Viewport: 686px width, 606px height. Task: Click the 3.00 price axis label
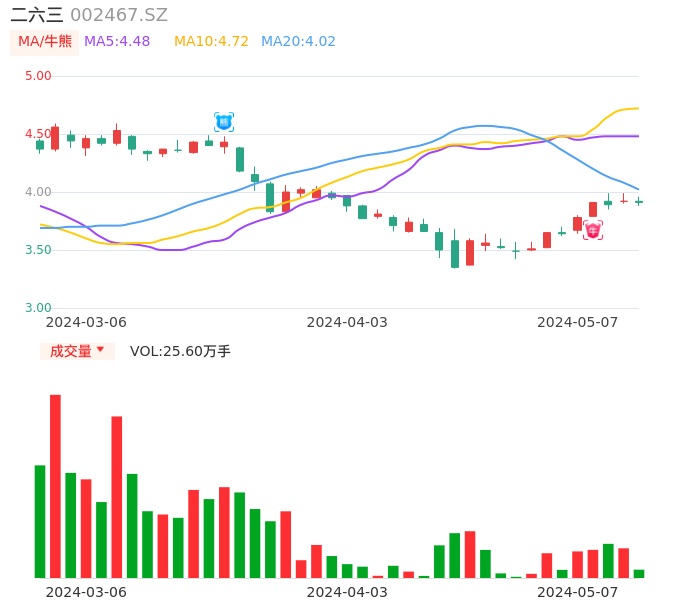(x=38, y=308)
